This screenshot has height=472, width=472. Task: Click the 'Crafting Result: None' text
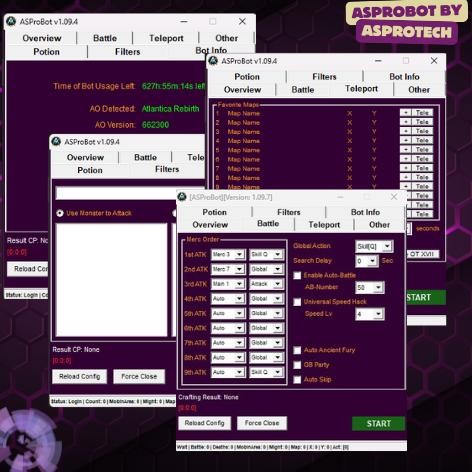(208, 397)
